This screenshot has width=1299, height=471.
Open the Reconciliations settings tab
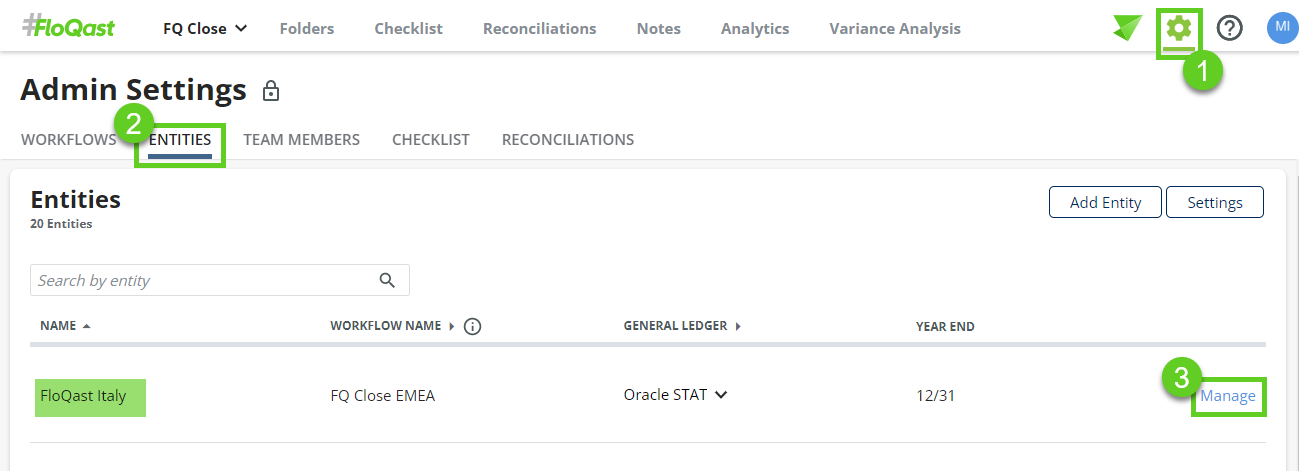point(567,140)
